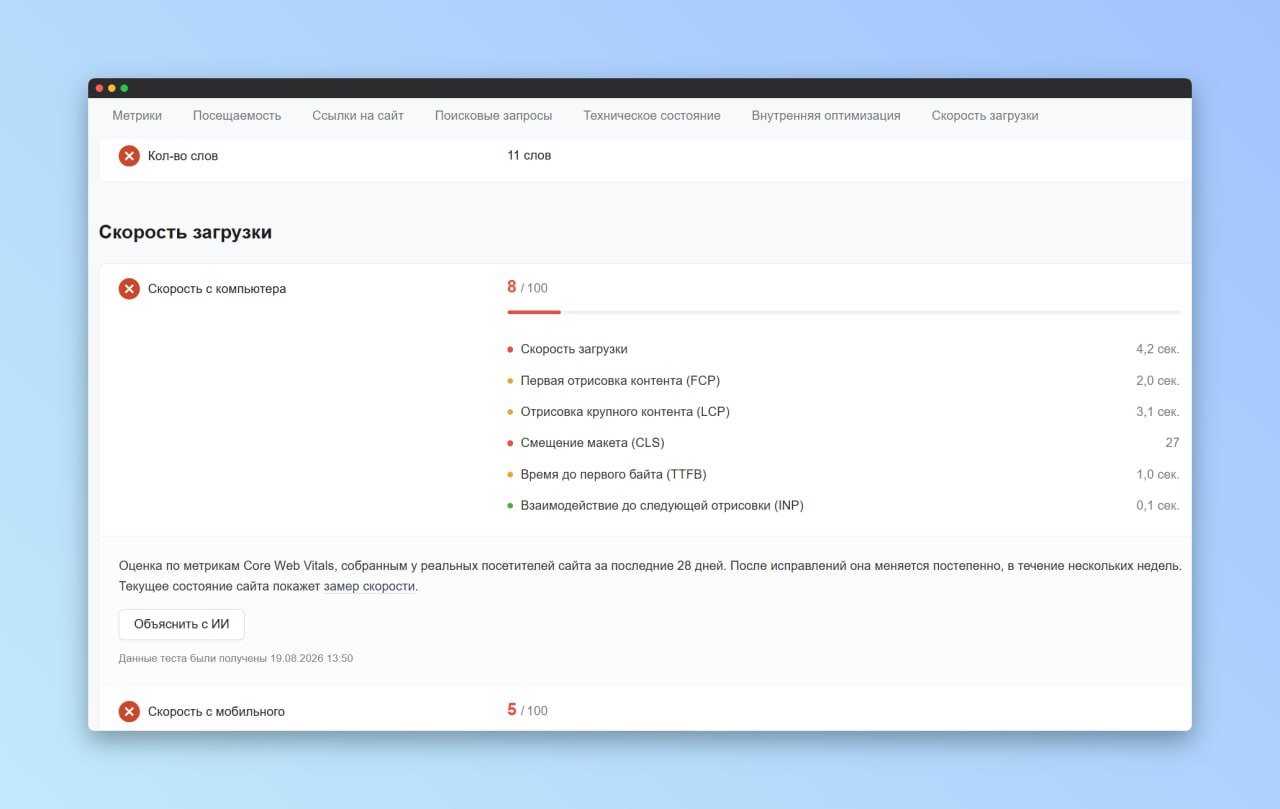This screenshot has height=809, width=1280.
Task: Click the test date "19.08.2026 13:50" note
Action: coord(236,659)
